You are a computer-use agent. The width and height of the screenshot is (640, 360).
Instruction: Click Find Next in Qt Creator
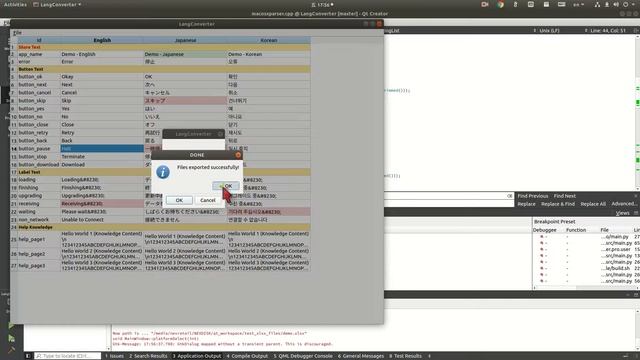click(x=564, y=196)
